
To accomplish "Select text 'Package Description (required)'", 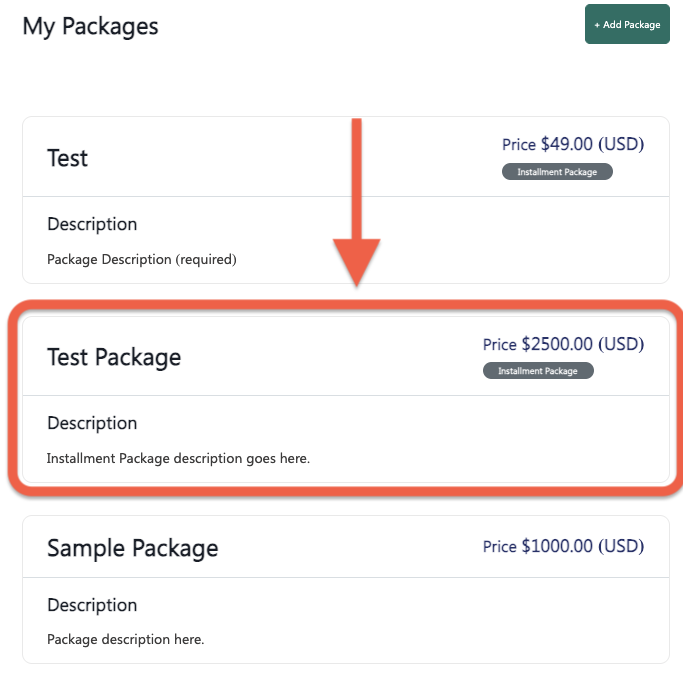I will (142, 260).
